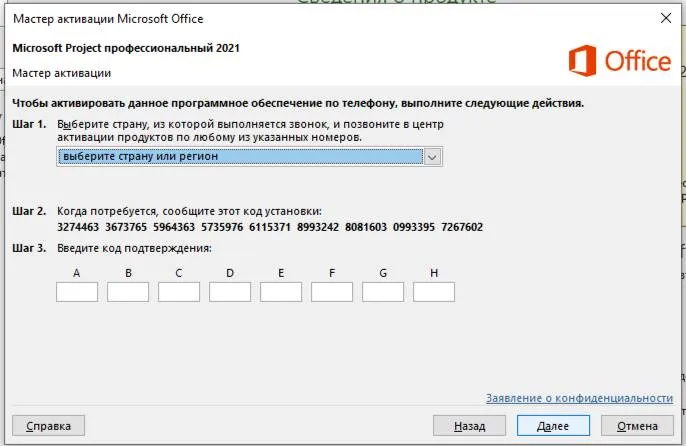Close the Office activation wizard dialog

666,18
